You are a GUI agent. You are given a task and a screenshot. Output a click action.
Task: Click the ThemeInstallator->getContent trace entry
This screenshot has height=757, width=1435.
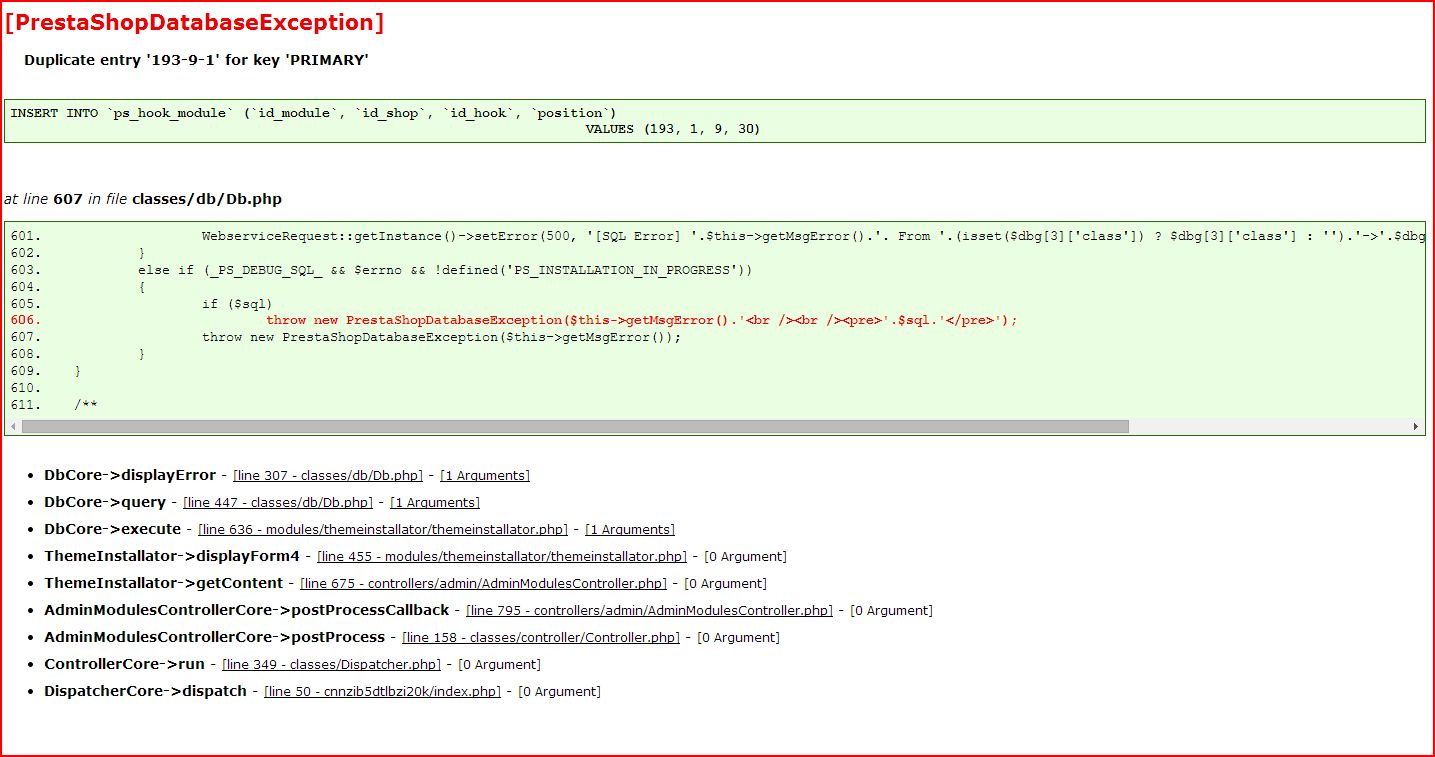164,584
